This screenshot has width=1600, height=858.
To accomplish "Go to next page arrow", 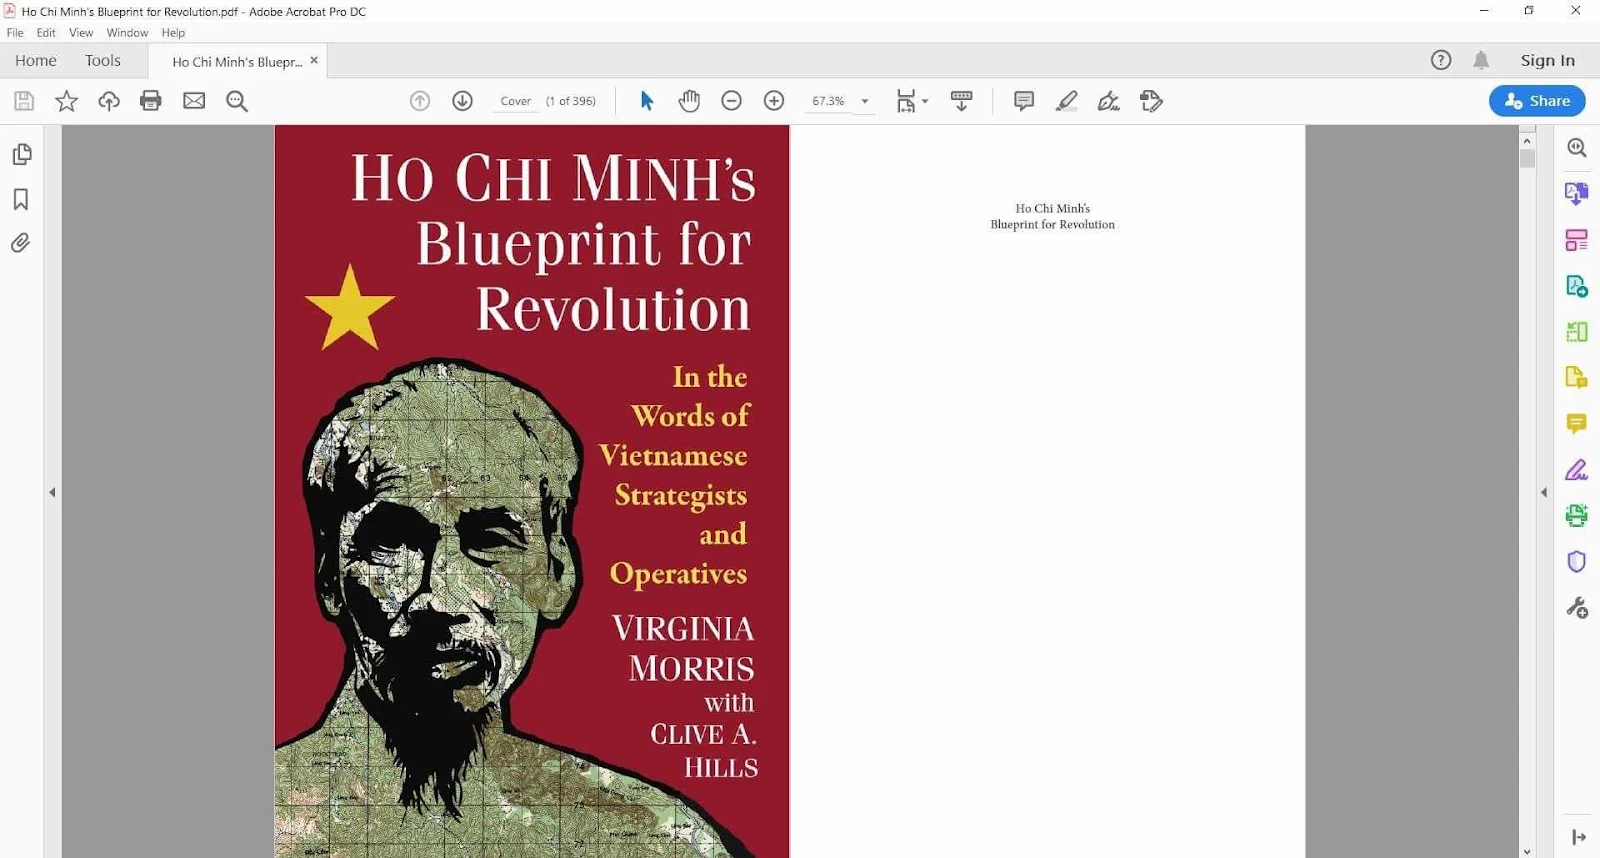I will [462, 101].
